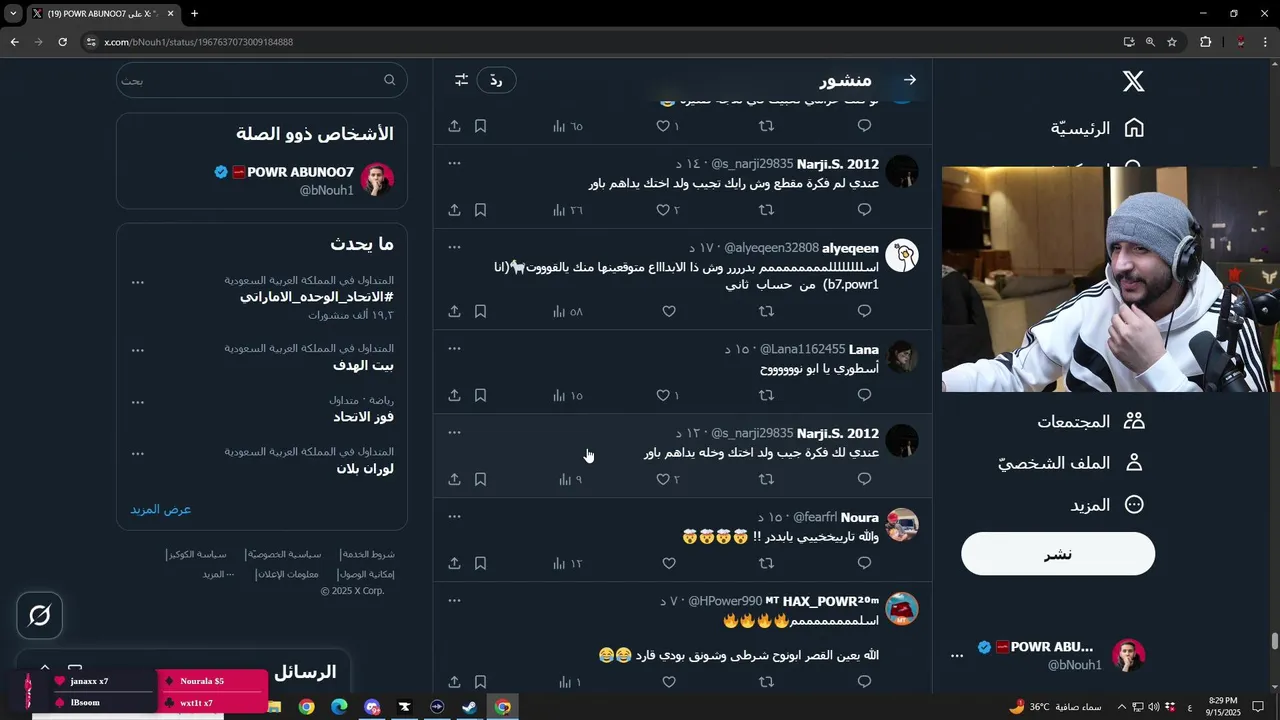Open more options on Lana reply
The image size is (1280, 720).
[x=454, y=348]
